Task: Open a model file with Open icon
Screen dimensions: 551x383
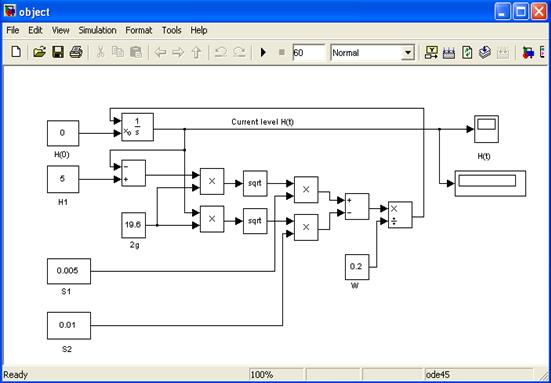Action: point(39,53)
